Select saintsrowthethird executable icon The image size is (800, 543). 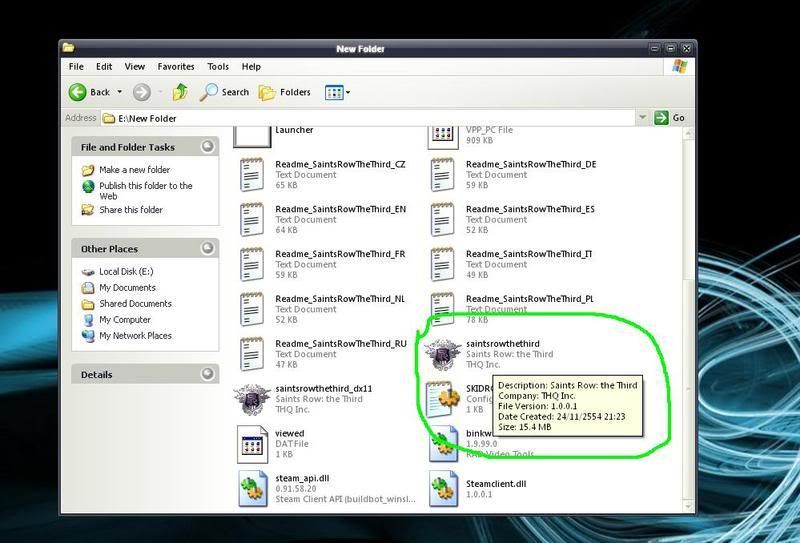coord(443,354)
